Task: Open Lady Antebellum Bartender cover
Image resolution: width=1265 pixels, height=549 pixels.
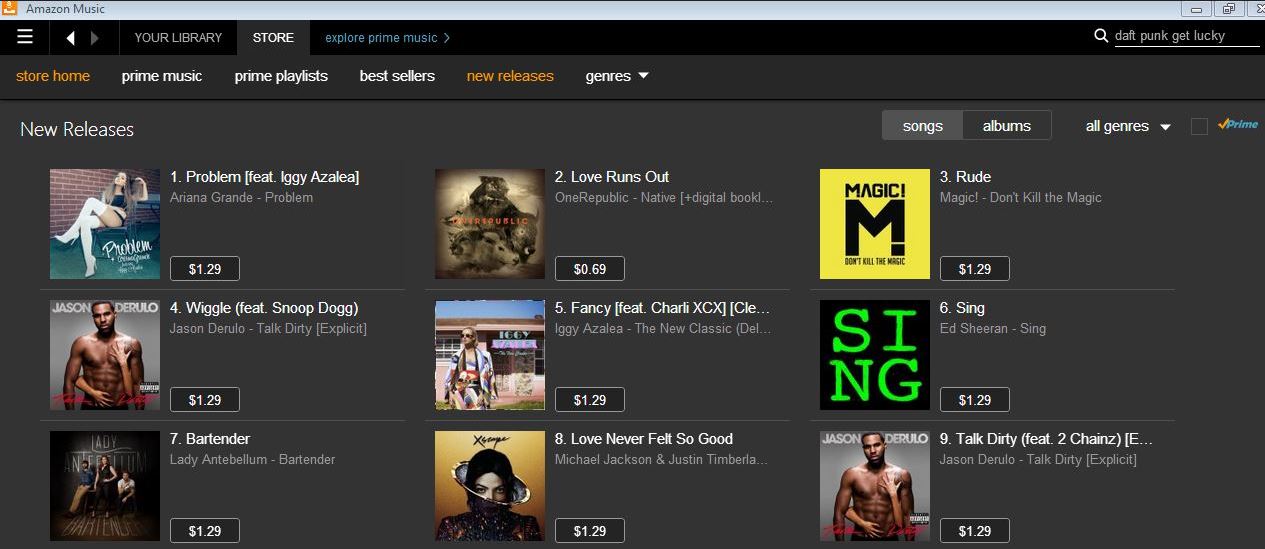Action: coord(105,486)
